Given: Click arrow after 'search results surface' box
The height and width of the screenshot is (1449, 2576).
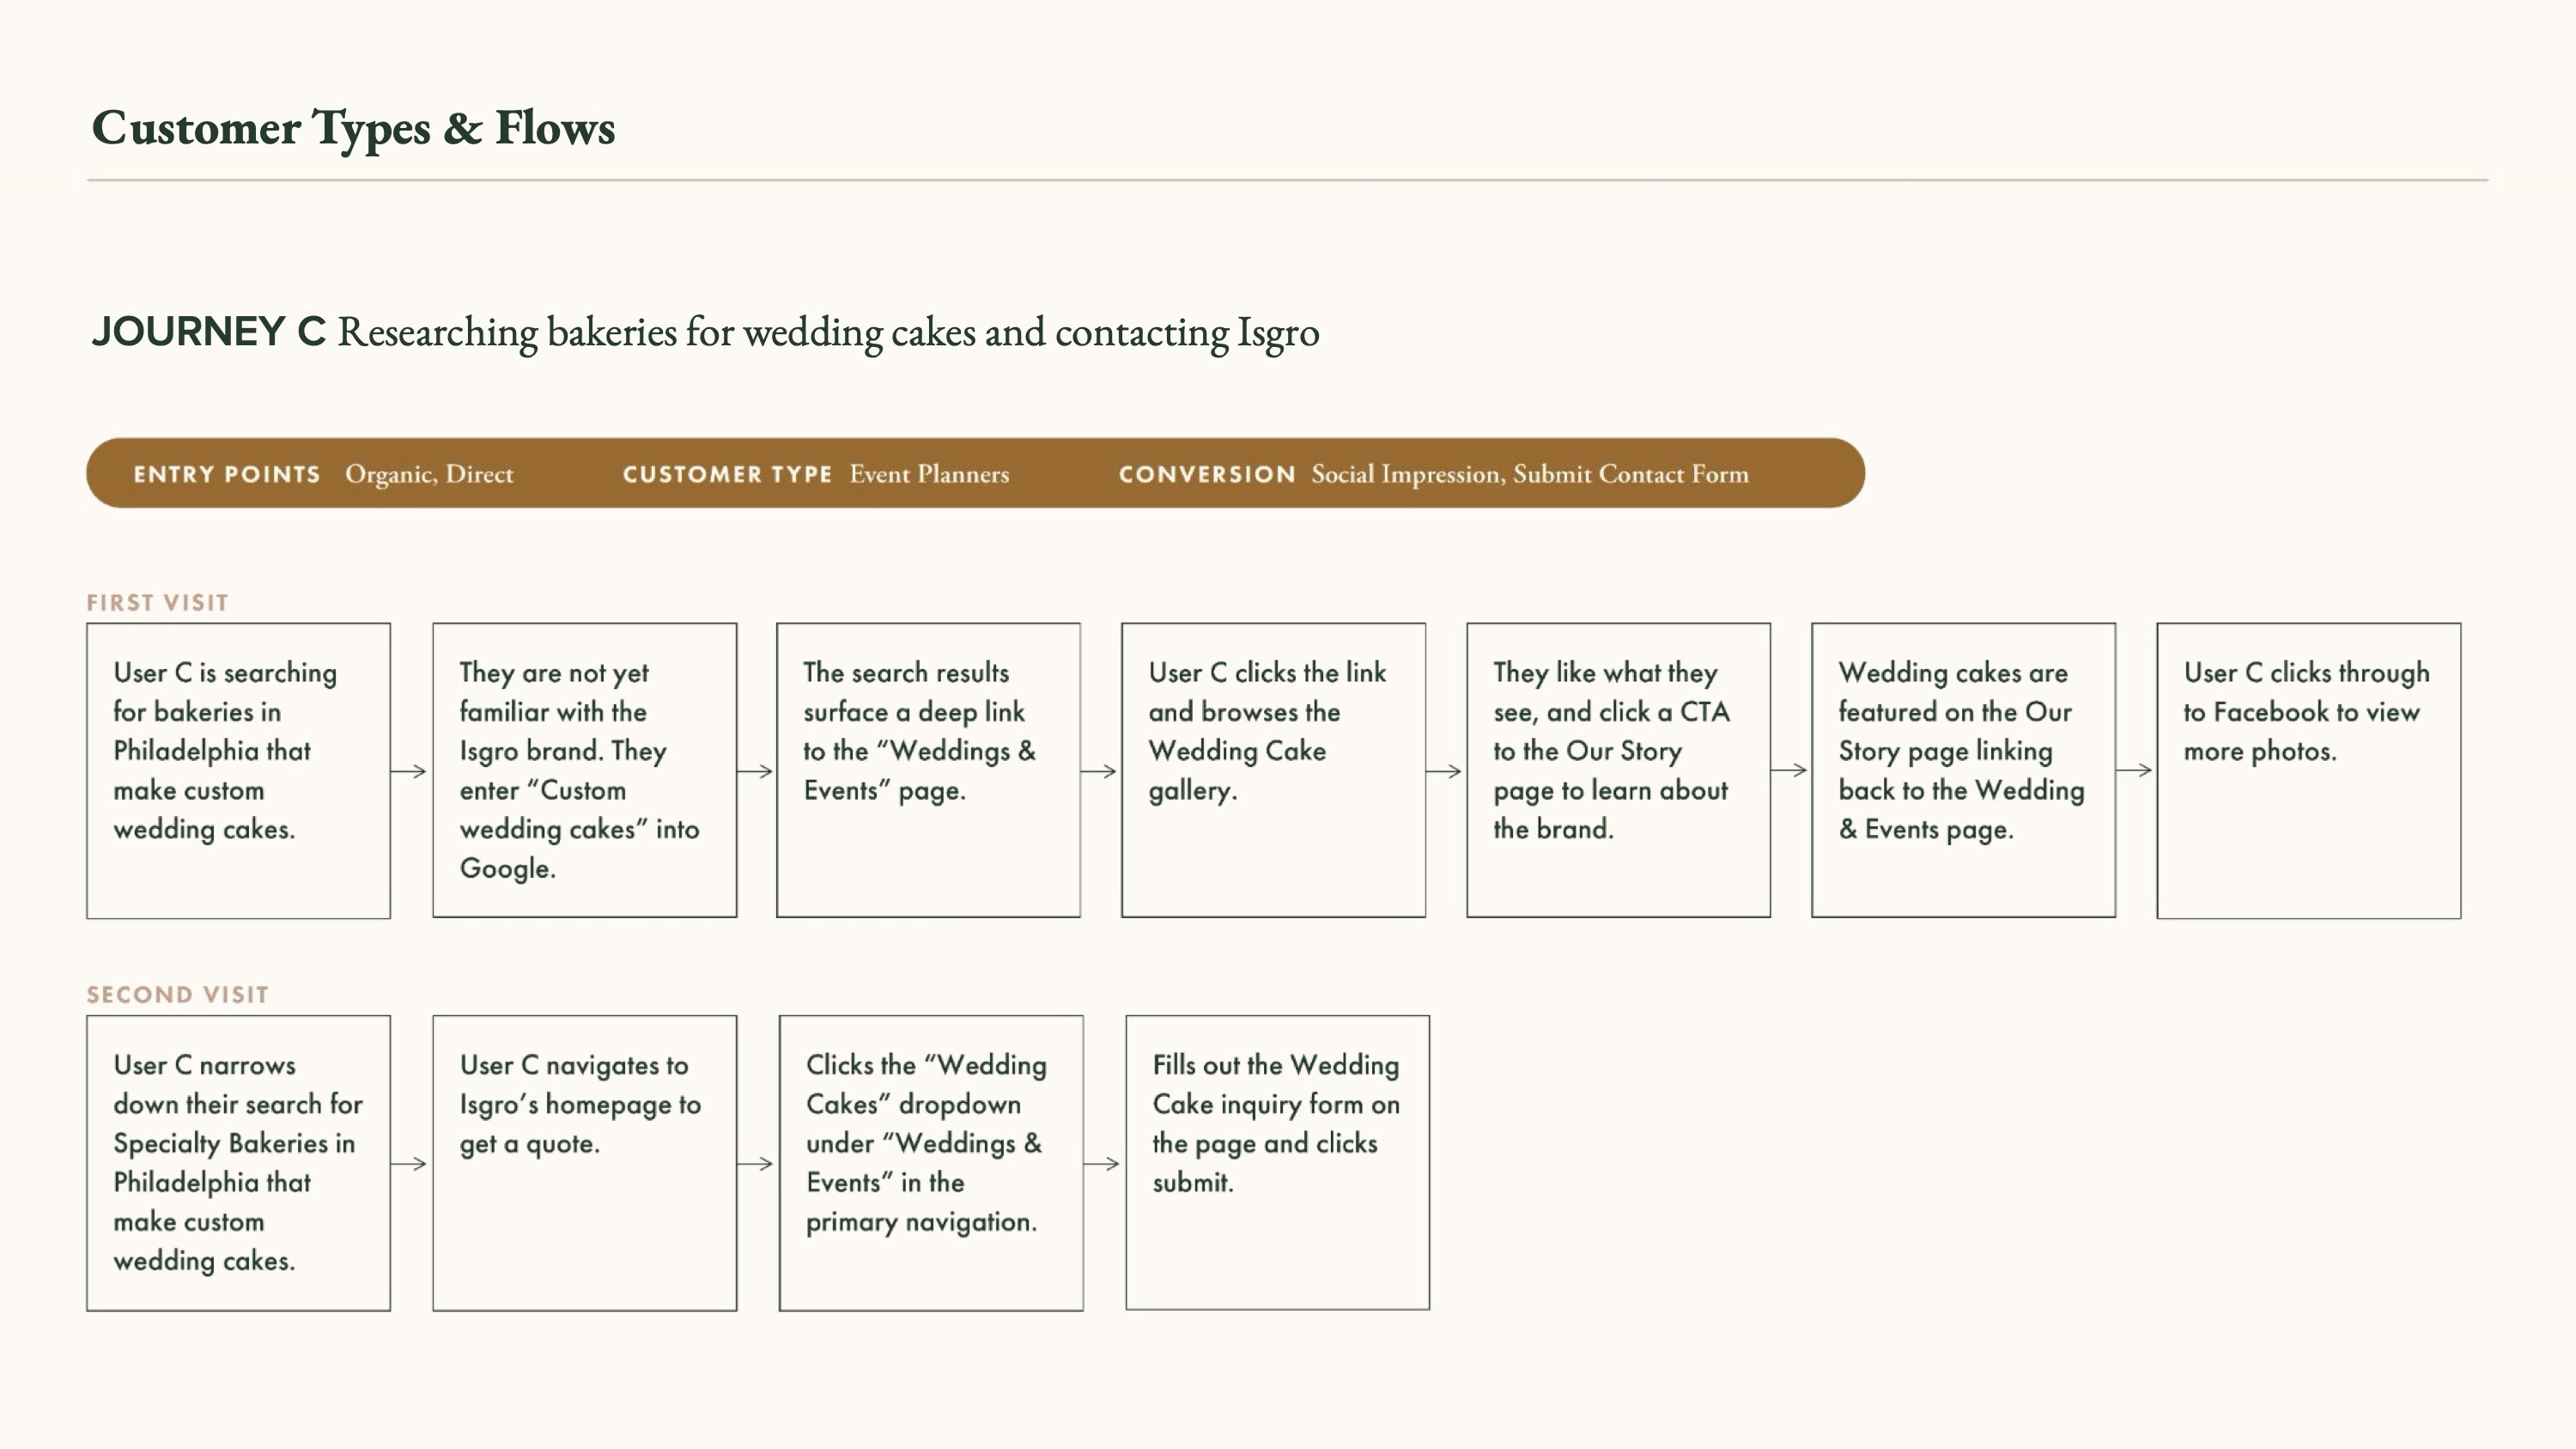Looking at the screenshot, I should tap(1099, 771).
